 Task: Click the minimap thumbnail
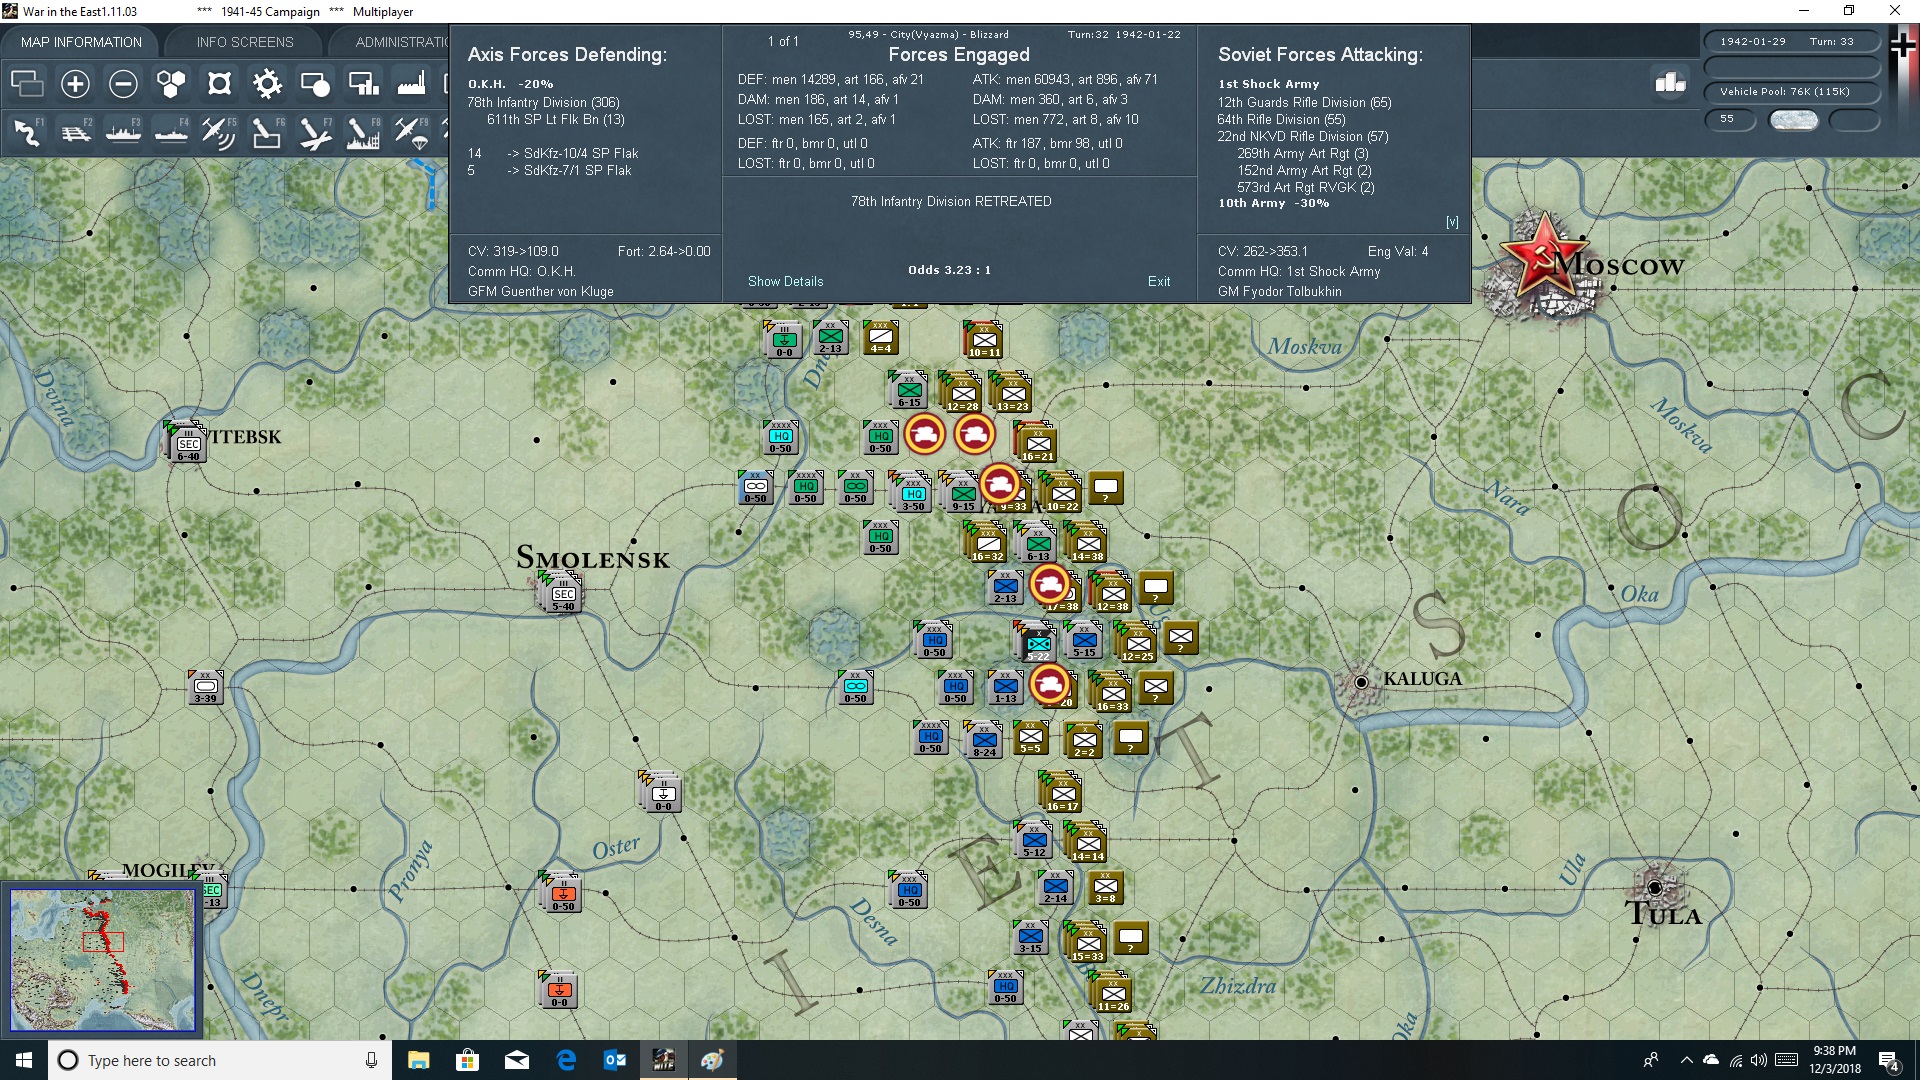103,960
